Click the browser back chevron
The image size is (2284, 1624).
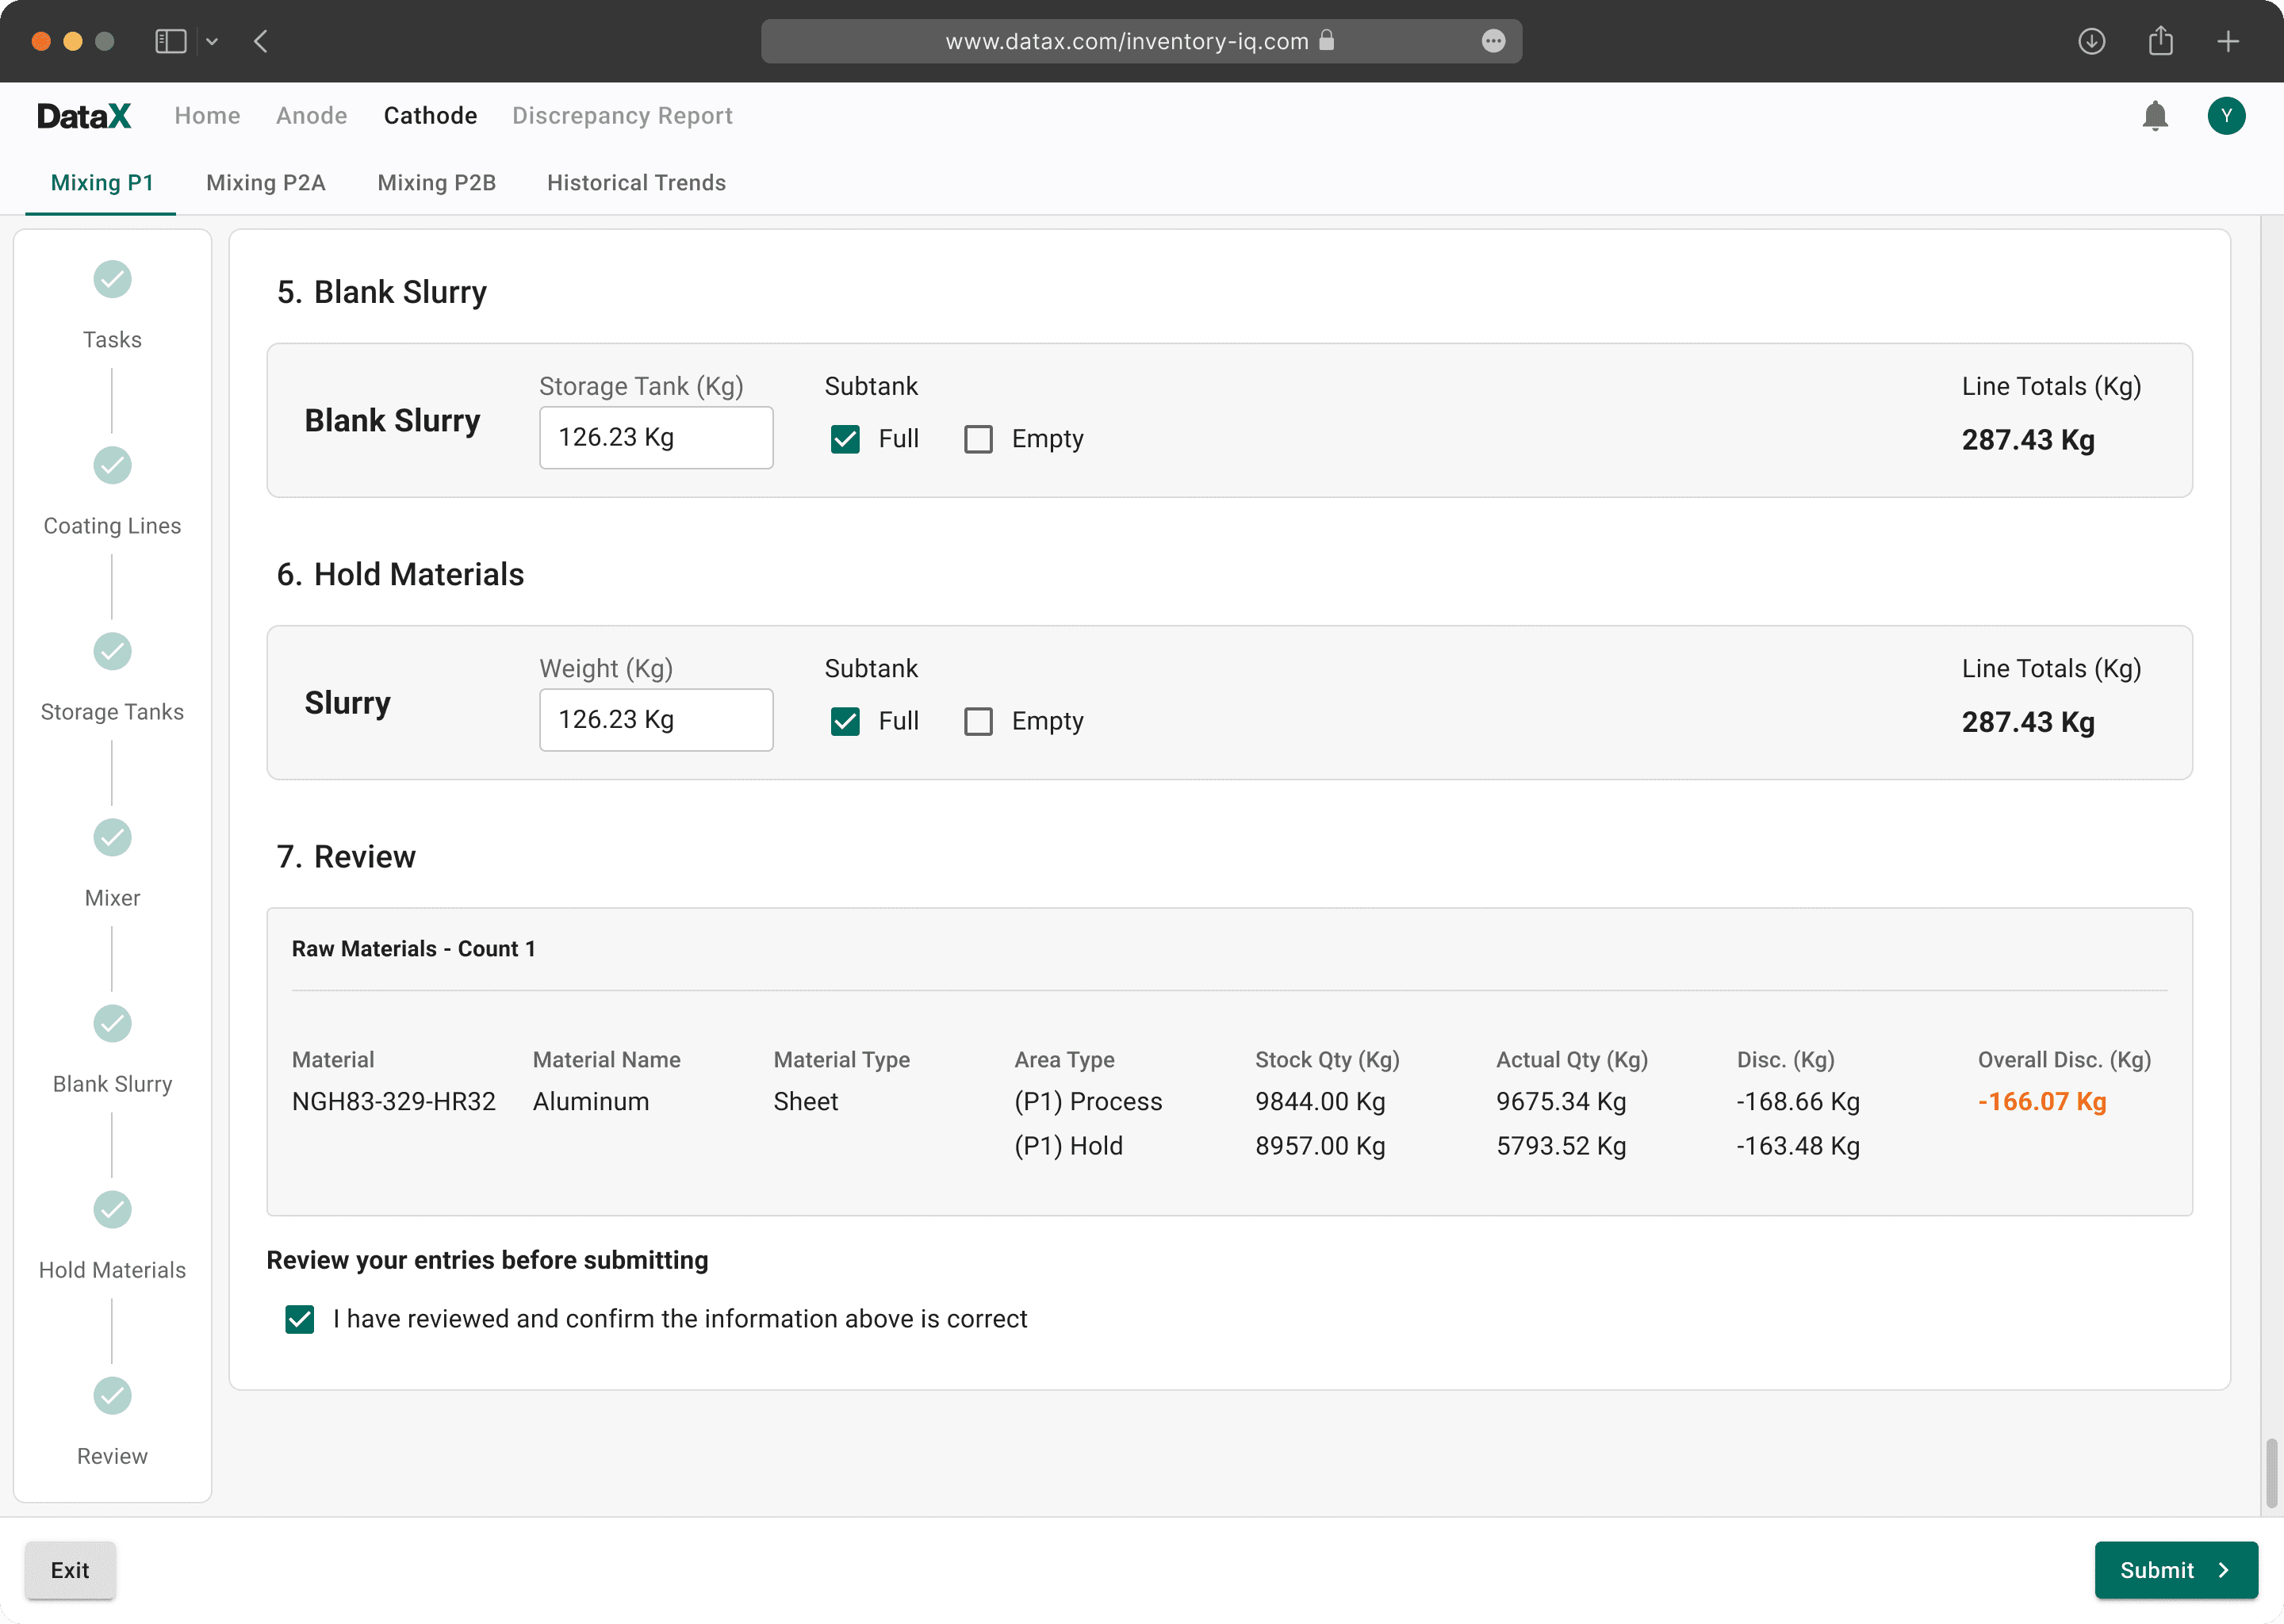[x=261, y=41]
